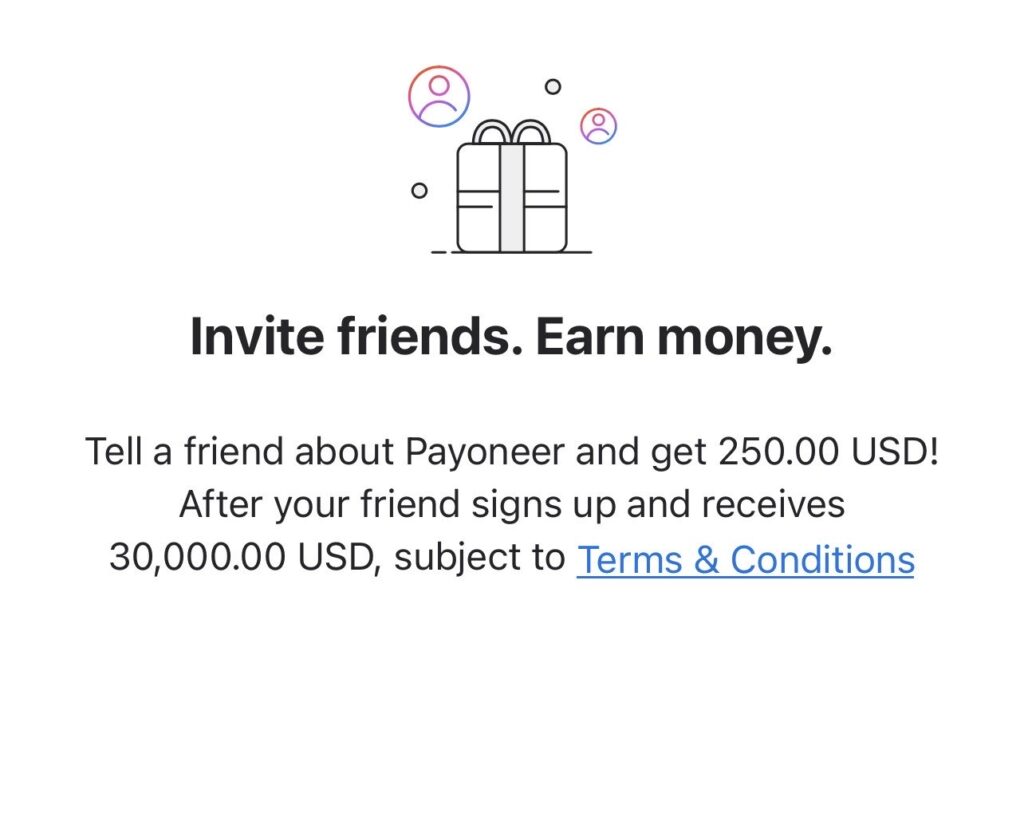
Task: Click the smaller profile avatar icon
Action: [x=598, y=126]
